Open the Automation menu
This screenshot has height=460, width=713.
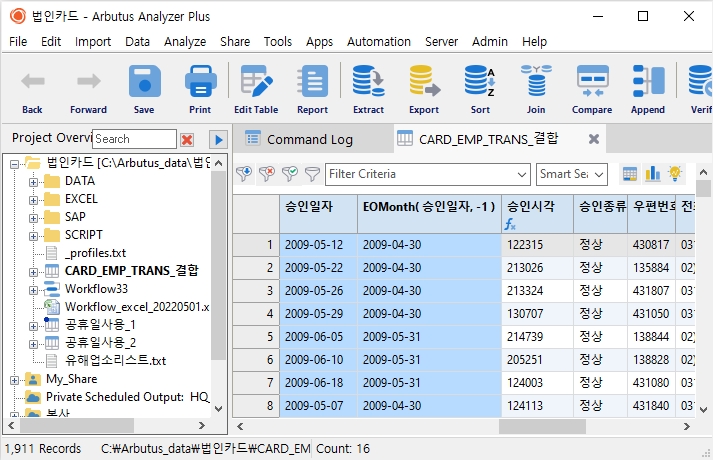[379, 41]
